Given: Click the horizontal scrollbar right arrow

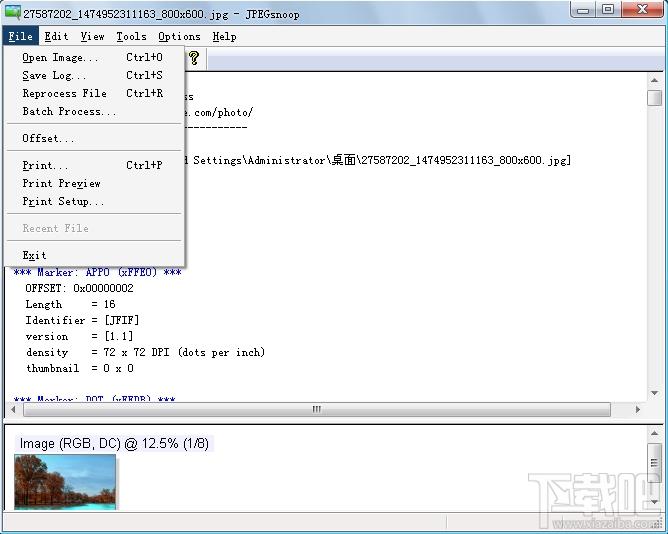Looking at the screenshot, I should 638,409.
